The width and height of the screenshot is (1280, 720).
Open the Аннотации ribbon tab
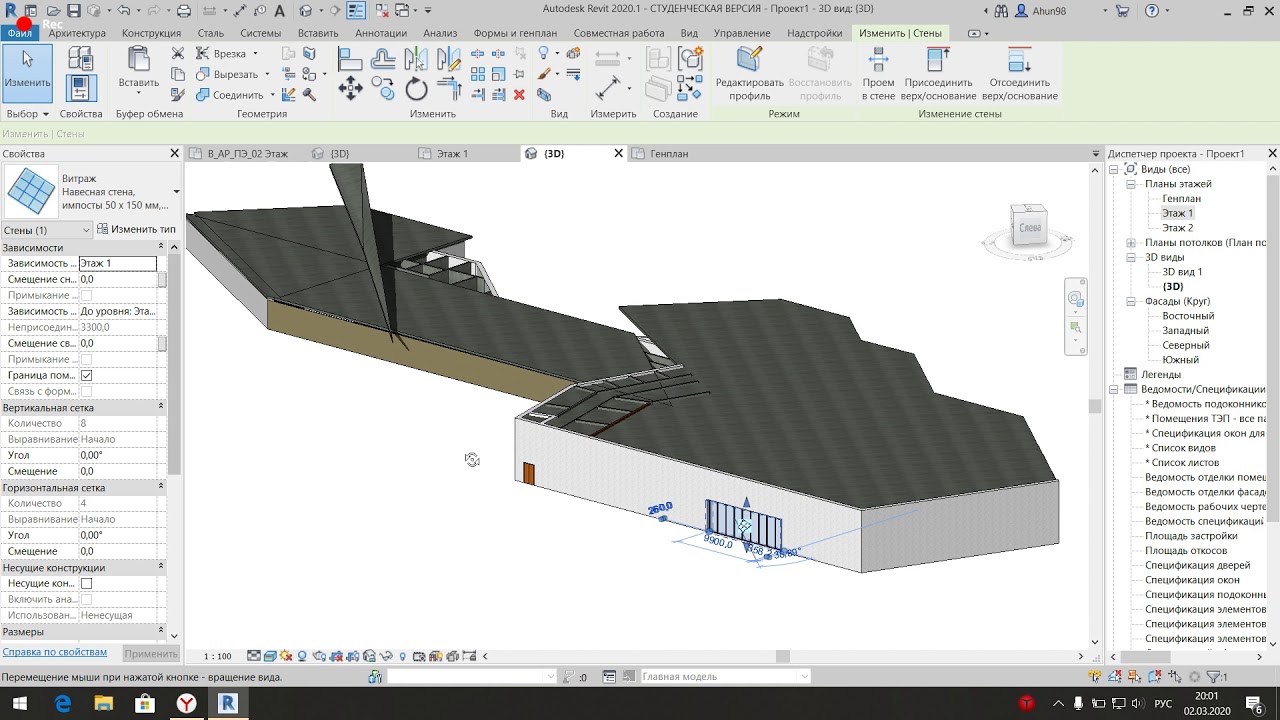click(x=381, y=33)
